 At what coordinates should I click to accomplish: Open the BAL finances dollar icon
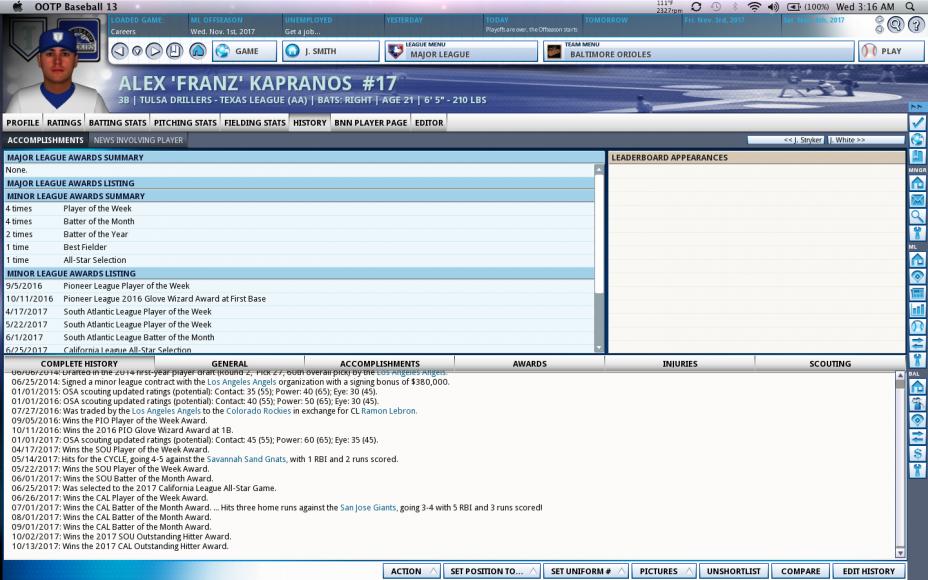point(917,453)
